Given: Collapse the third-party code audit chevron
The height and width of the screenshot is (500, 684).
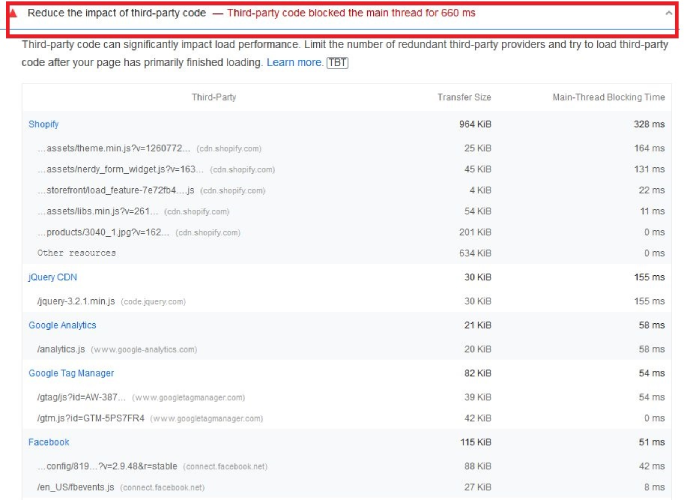Looking at the screenshot, I should pos(667,15).
